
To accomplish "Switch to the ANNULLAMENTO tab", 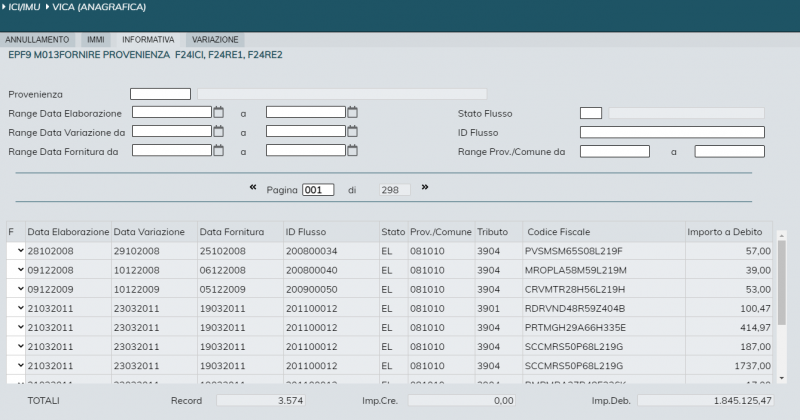I will [x=38, y=39].
